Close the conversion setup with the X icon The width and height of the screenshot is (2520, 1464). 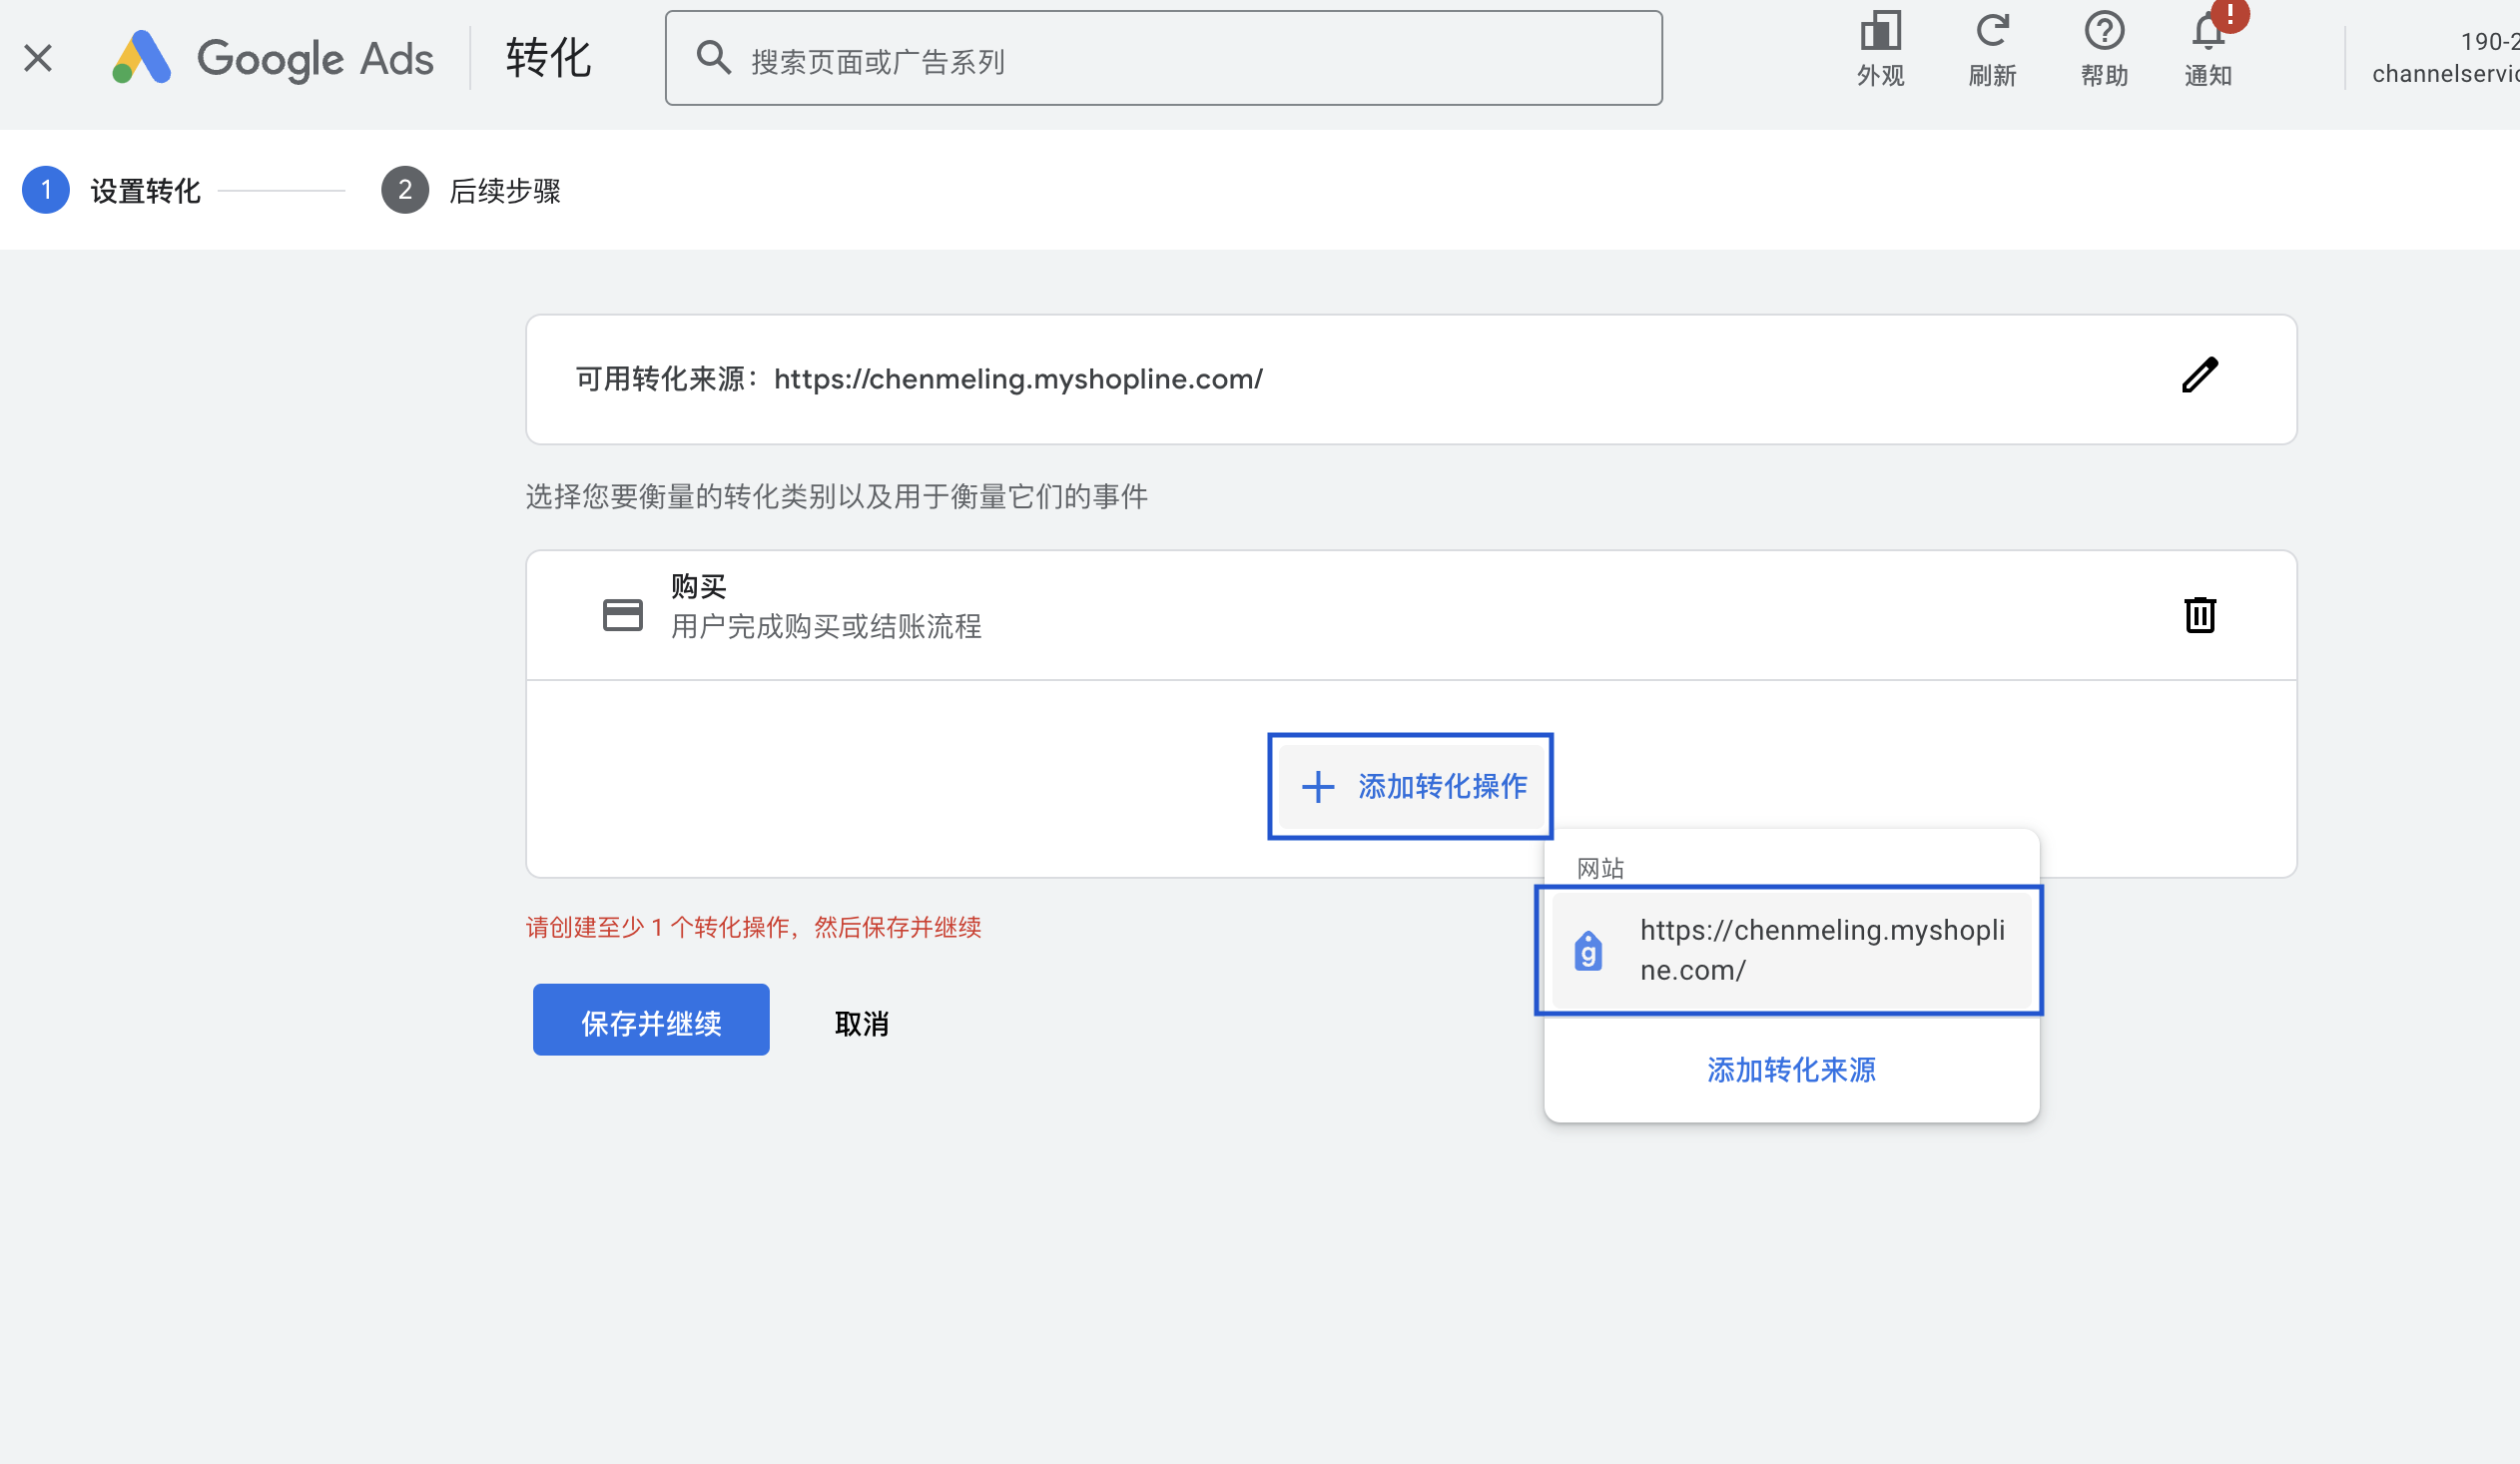tap(38, 58)
